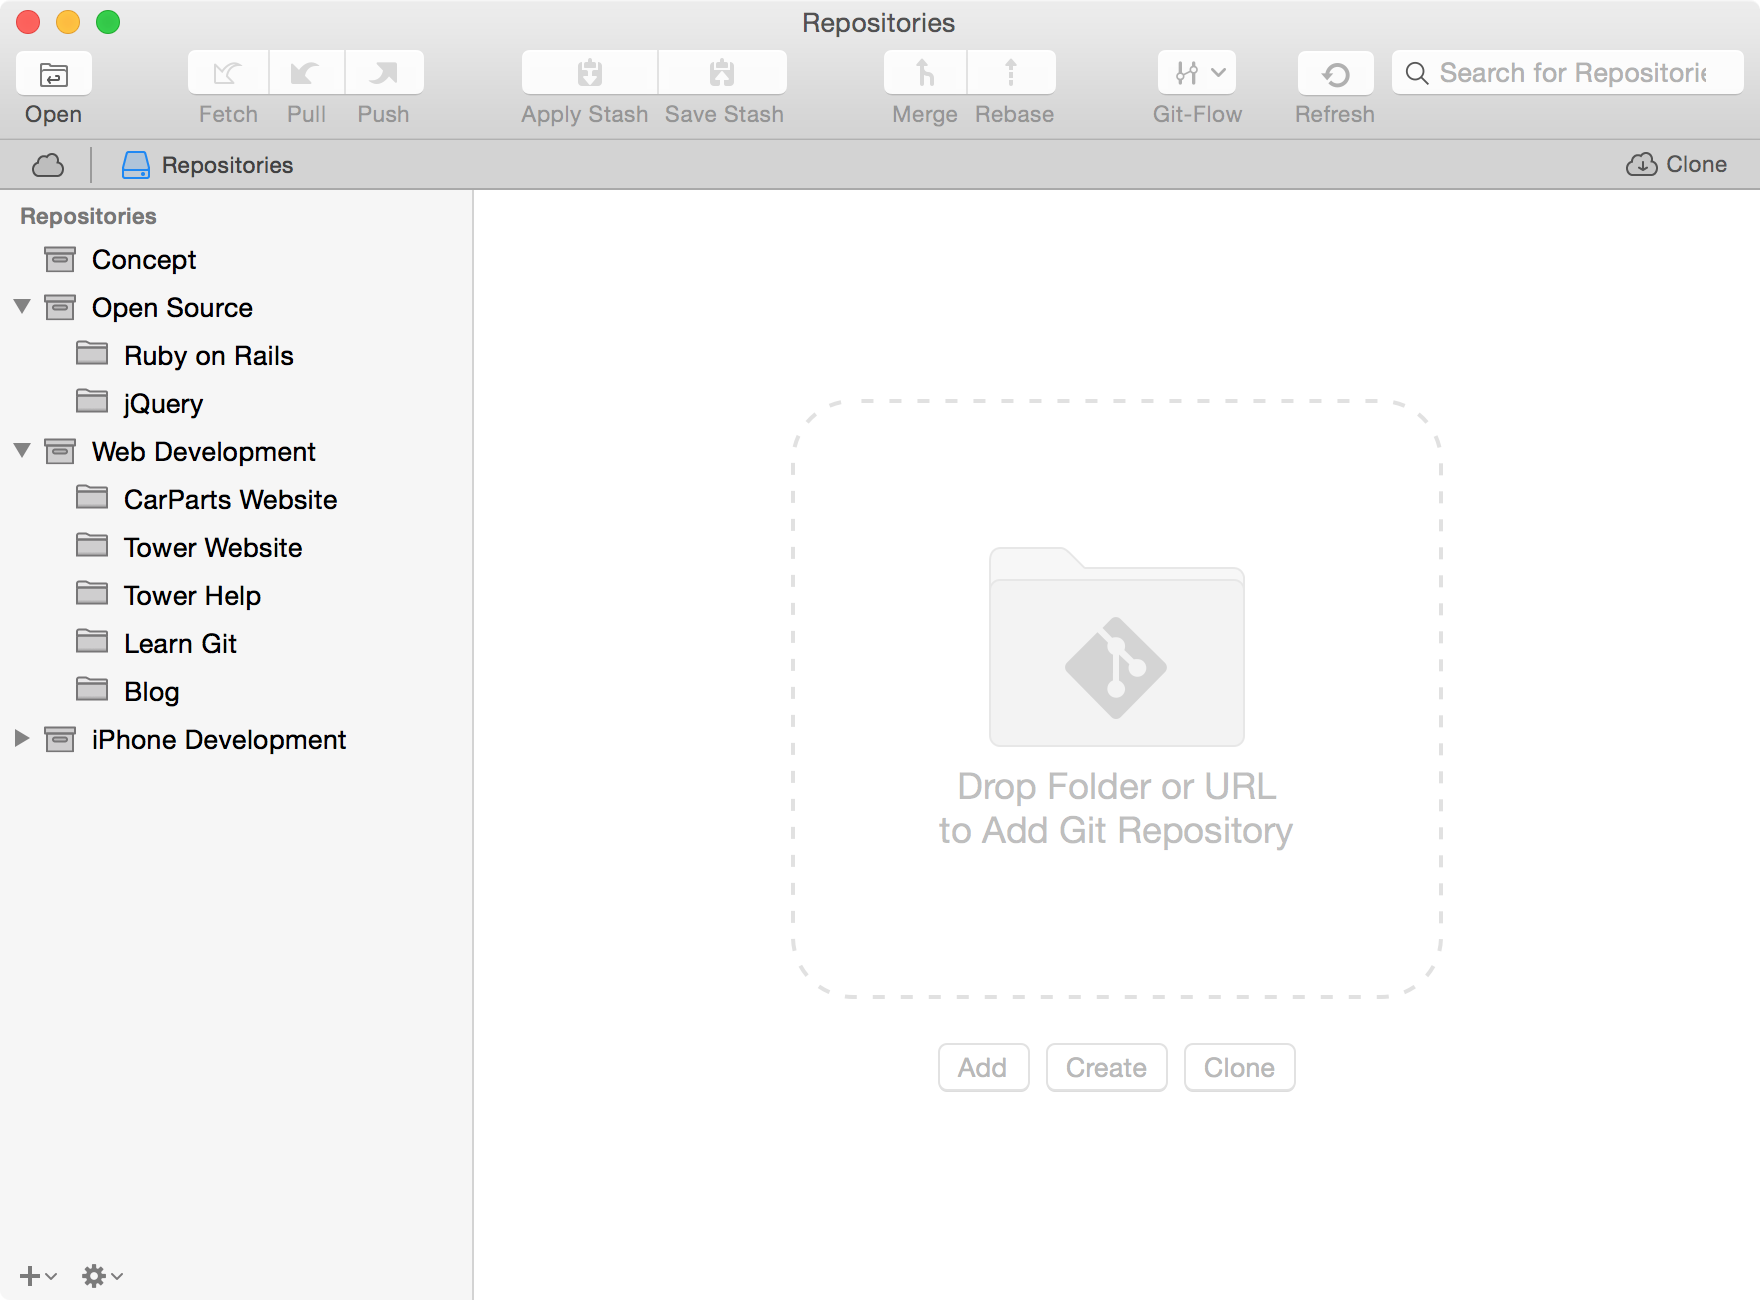Select the Repositories view tab
This screenshot has width=1760, height=1300.
tap(207, 165)
